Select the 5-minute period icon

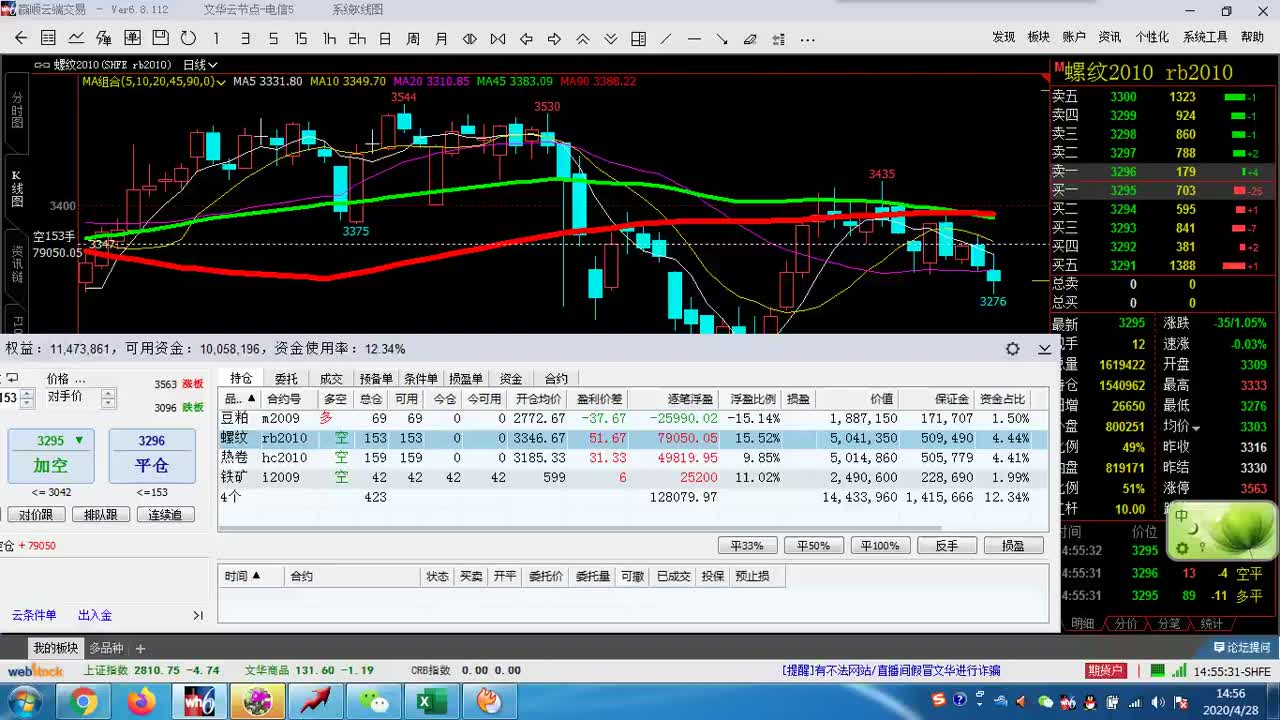point(273,38)
